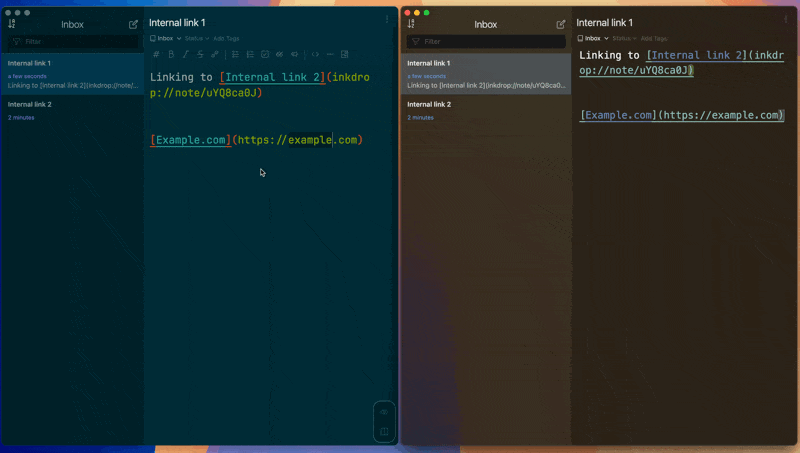Viewport: 800px width, 453px height.
Task: Click the sort notes icon in left window
Action: [x=12, y=24]
